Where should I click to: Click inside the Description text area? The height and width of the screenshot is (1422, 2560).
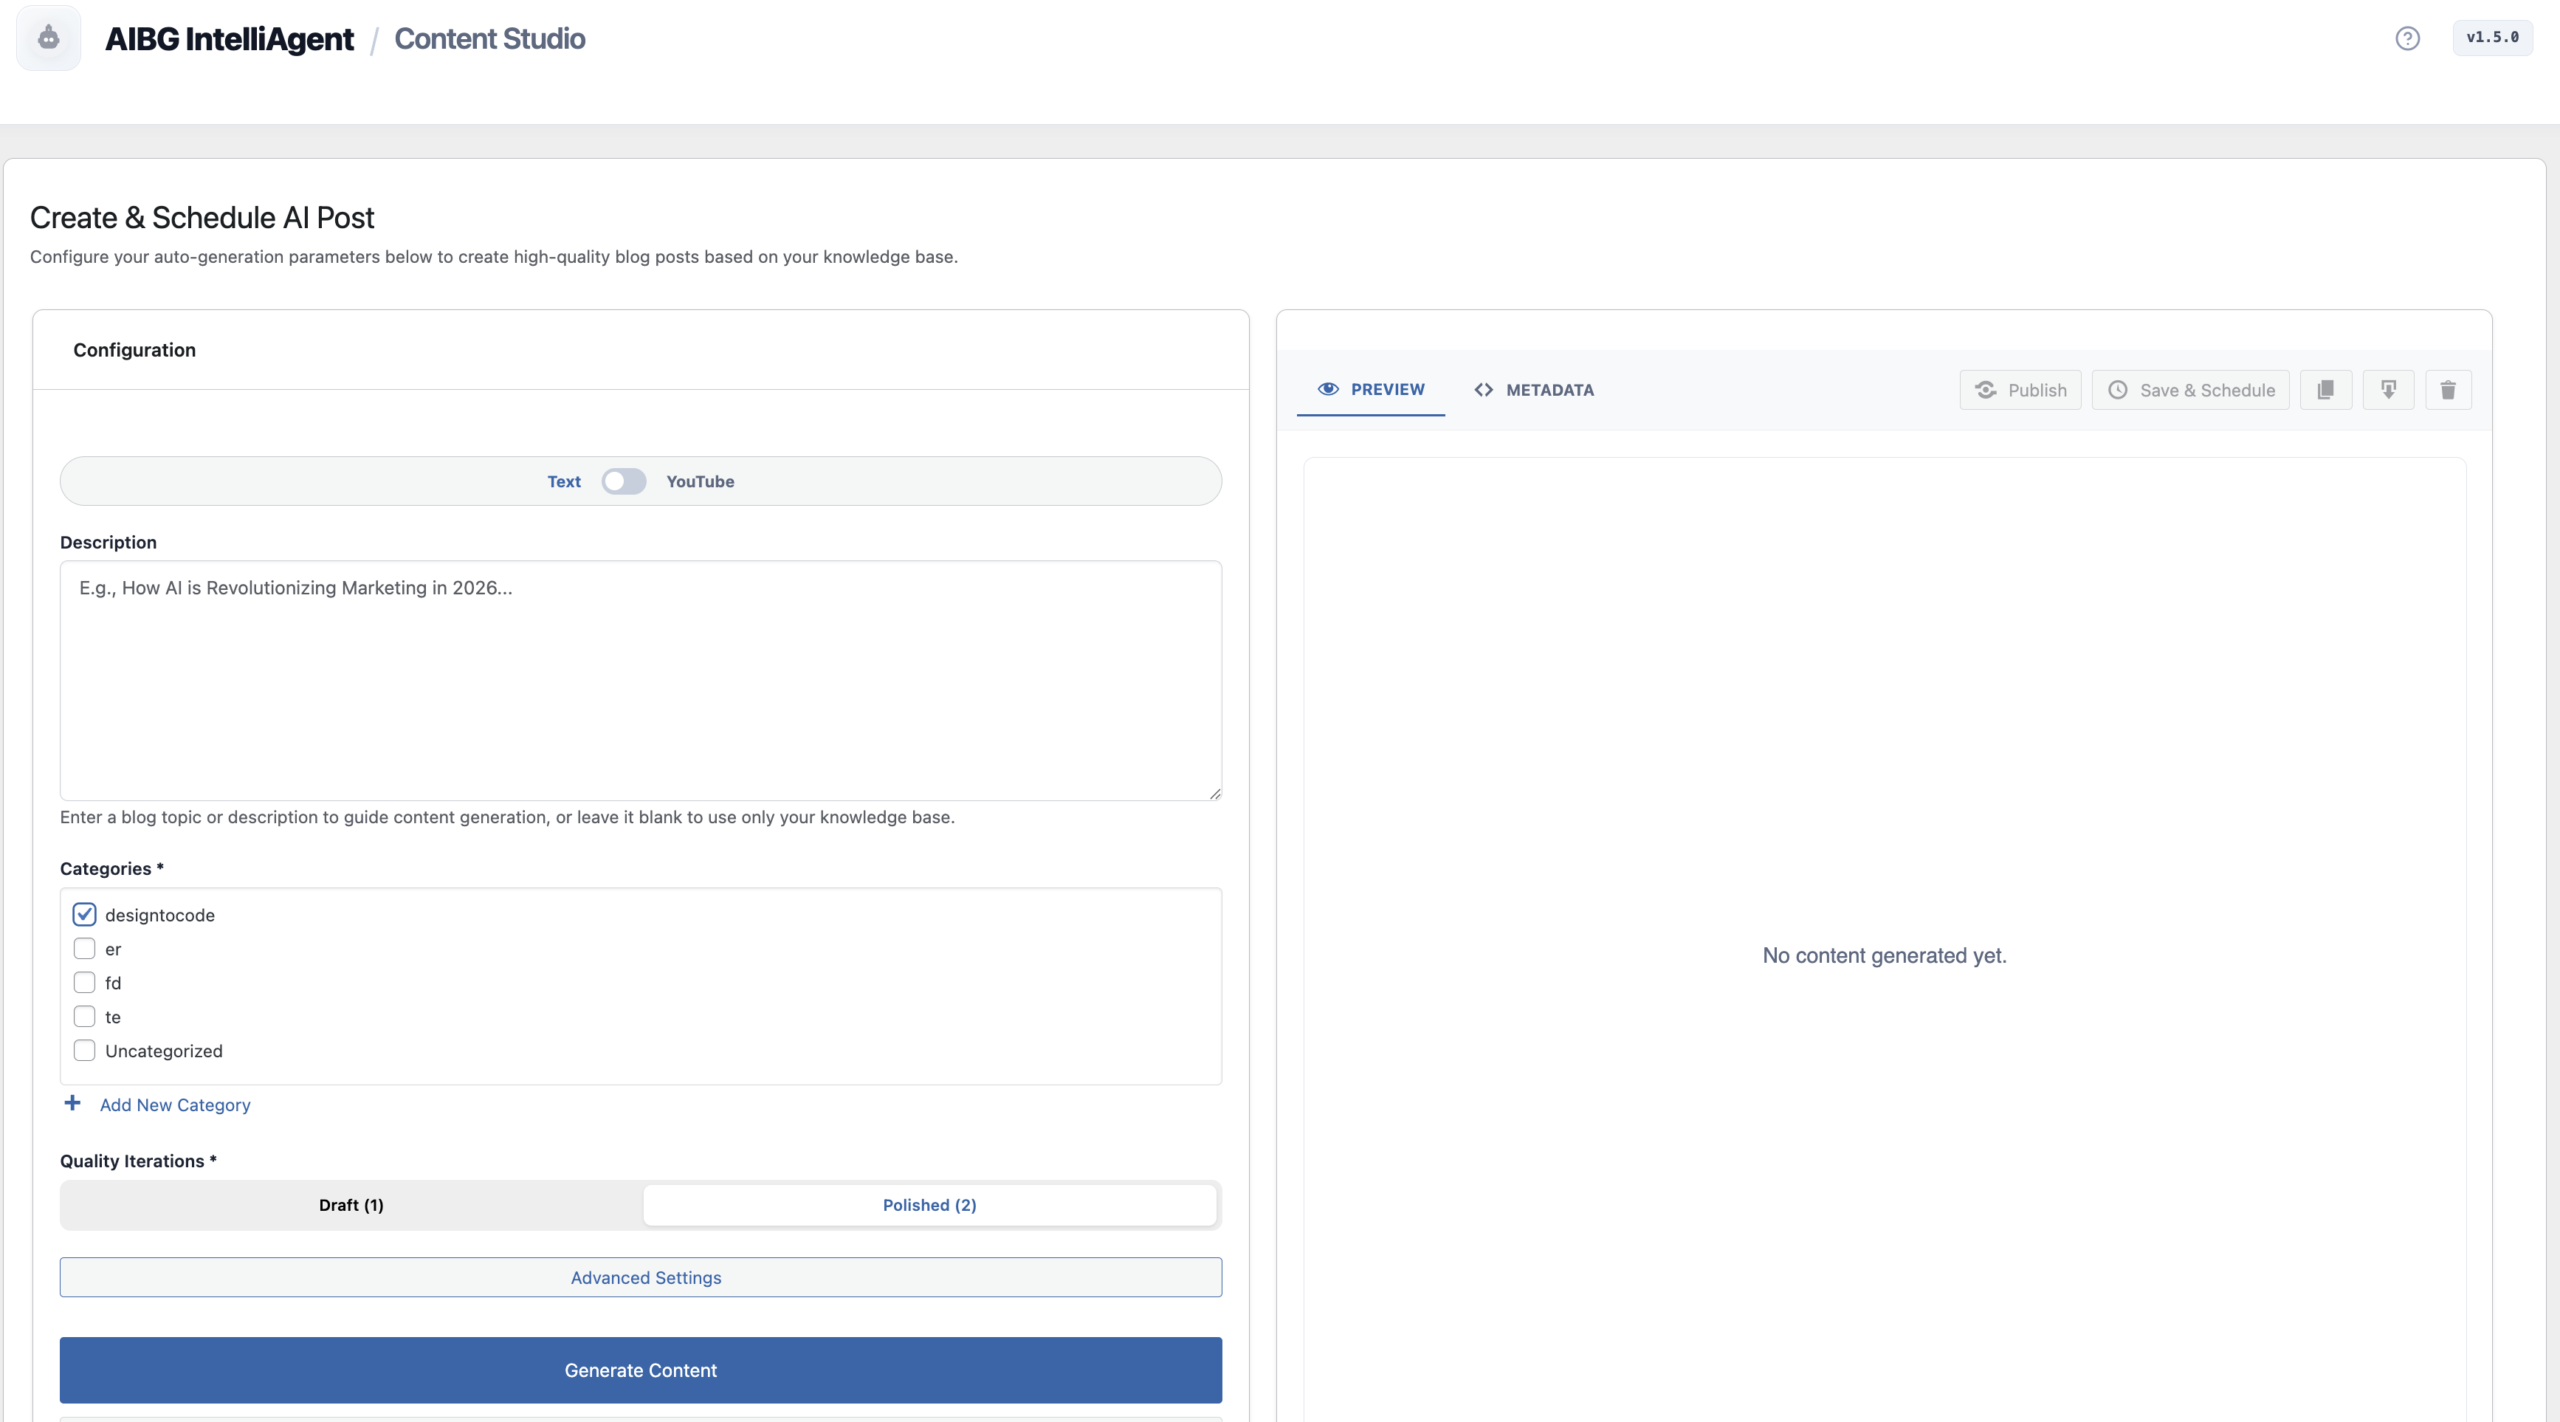pos(640,680)
